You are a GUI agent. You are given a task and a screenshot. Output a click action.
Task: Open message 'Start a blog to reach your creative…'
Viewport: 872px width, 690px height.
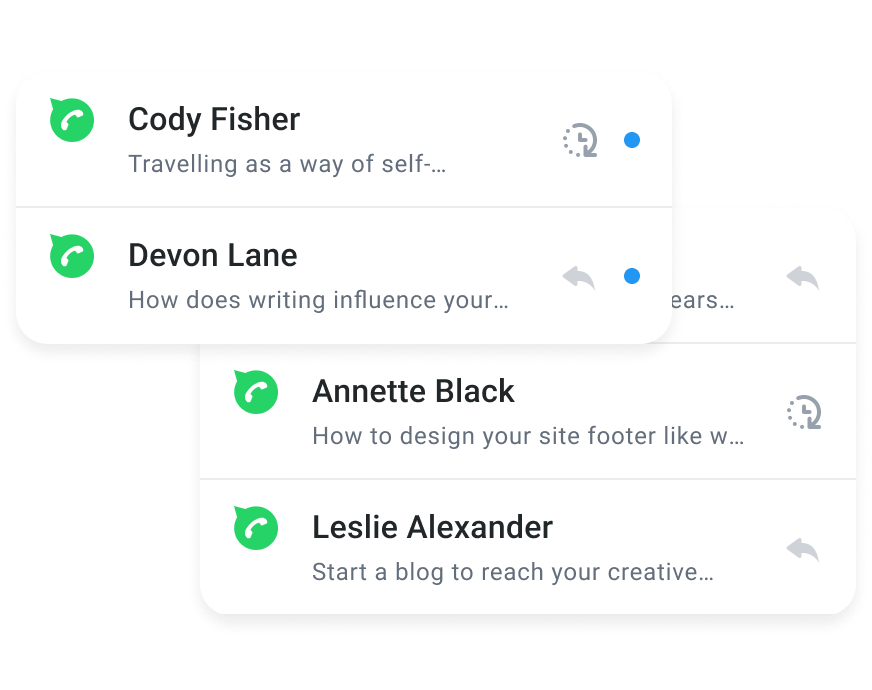pyautogui.click(x=512, y=572)
